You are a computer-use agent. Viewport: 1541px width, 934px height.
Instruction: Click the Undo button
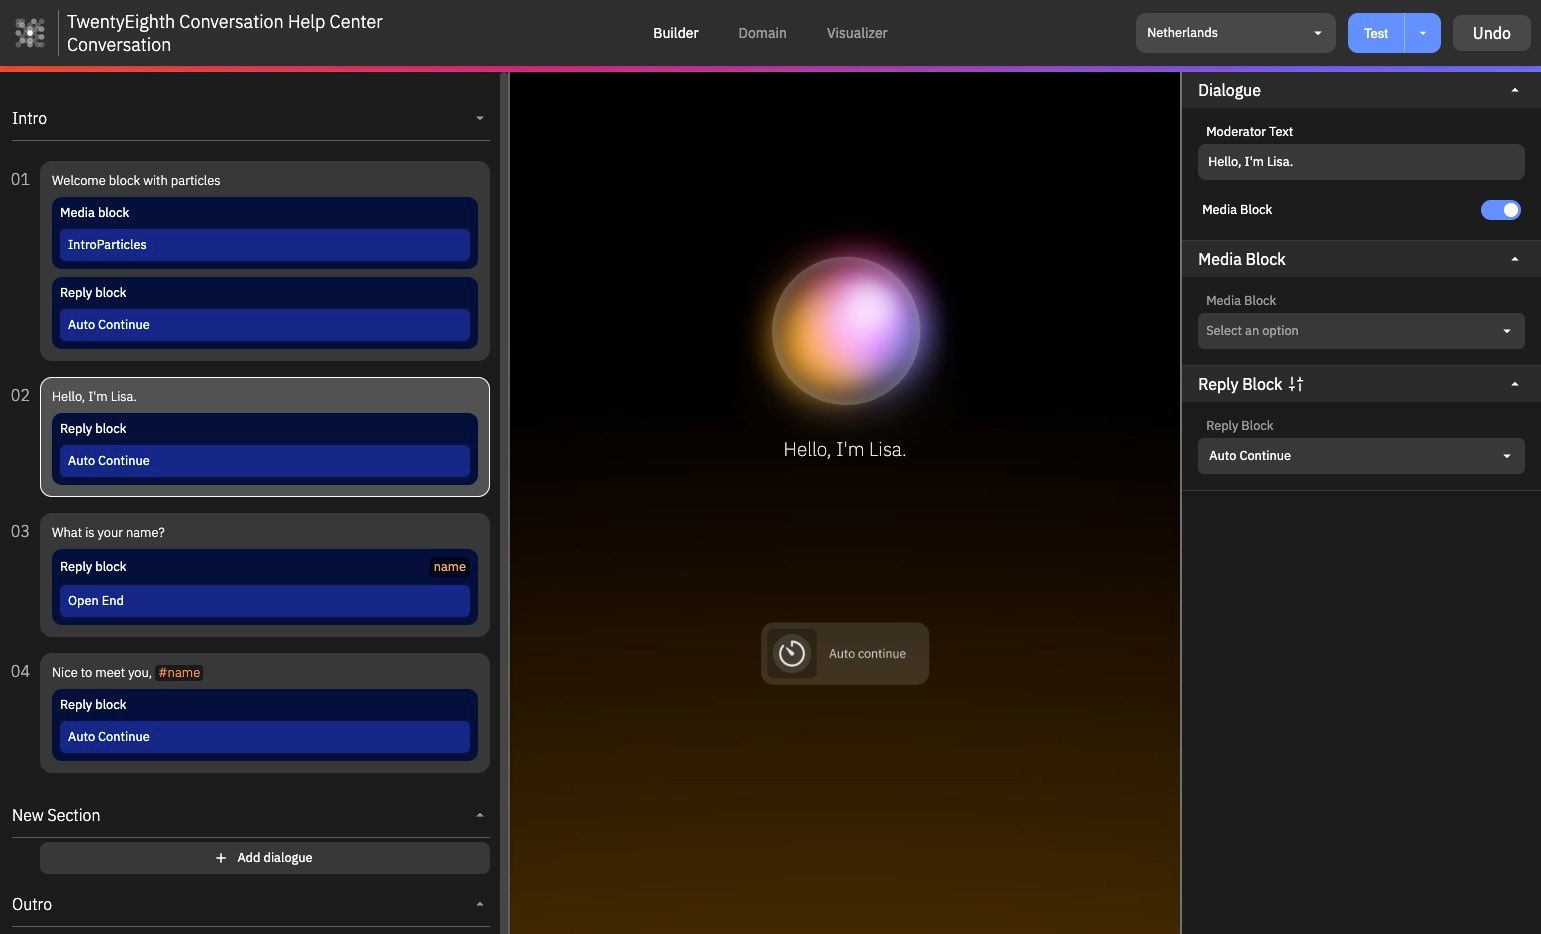tap(1491, 33)
